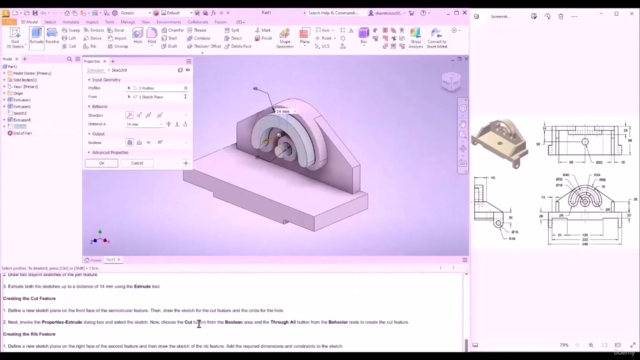Expand Advanced Properties section
This screenshot has width=640, height=360.
coord(89,153)
